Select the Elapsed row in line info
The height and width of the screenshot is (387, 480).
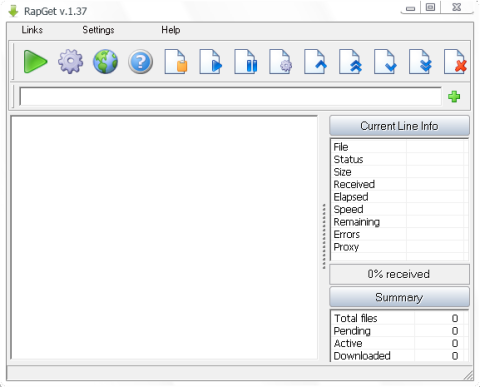399,197
